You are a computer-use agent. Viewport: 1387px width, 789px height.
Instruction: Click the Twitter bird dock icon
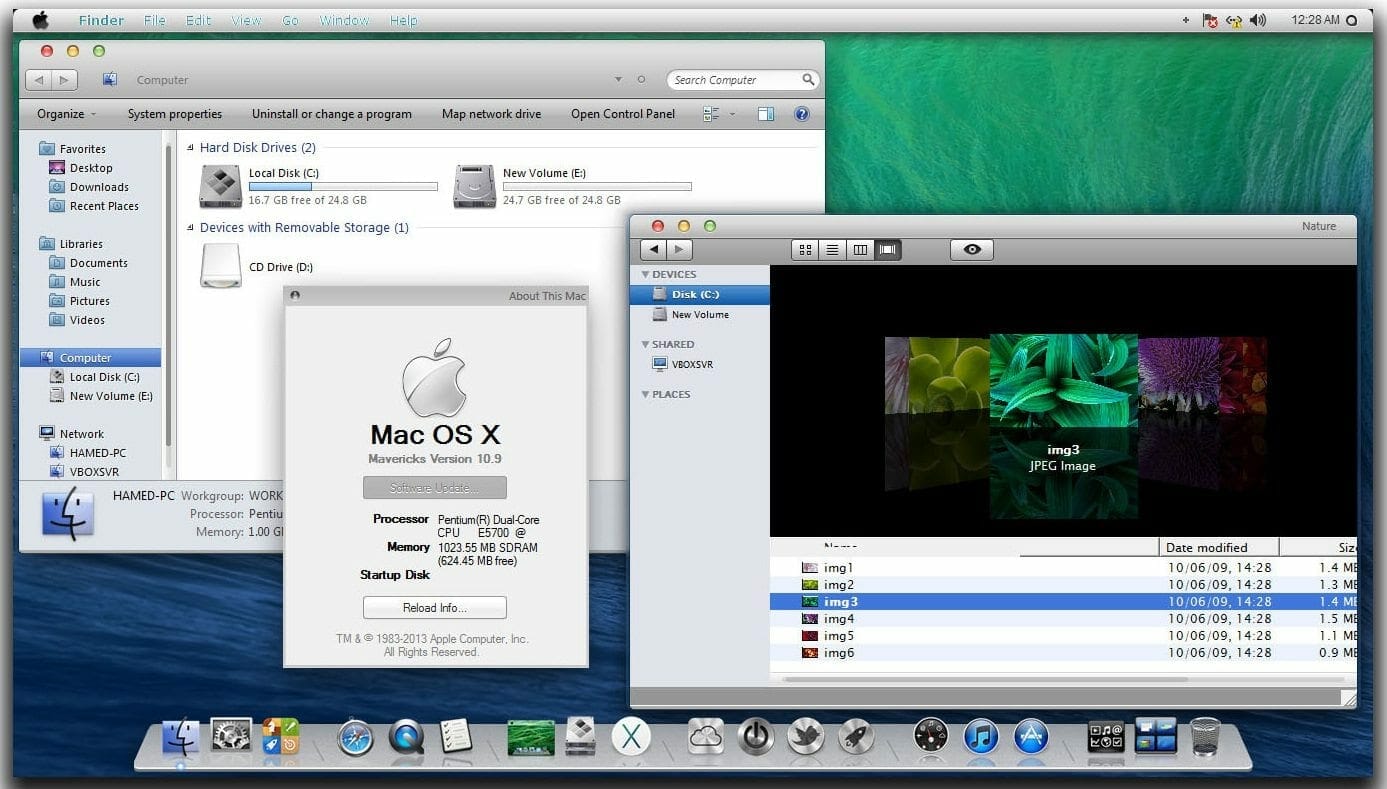806,738
